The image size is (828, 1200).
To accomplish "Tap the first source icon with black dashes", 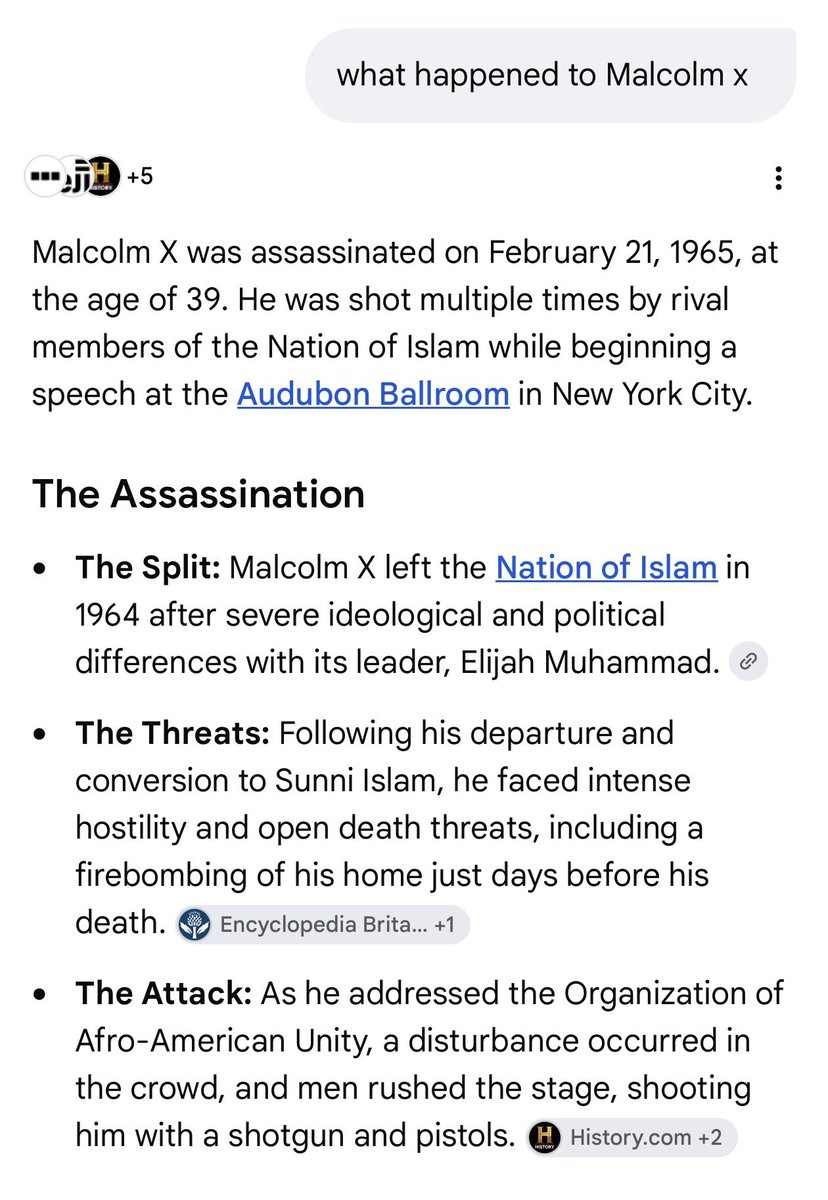I will click(42, 177).
